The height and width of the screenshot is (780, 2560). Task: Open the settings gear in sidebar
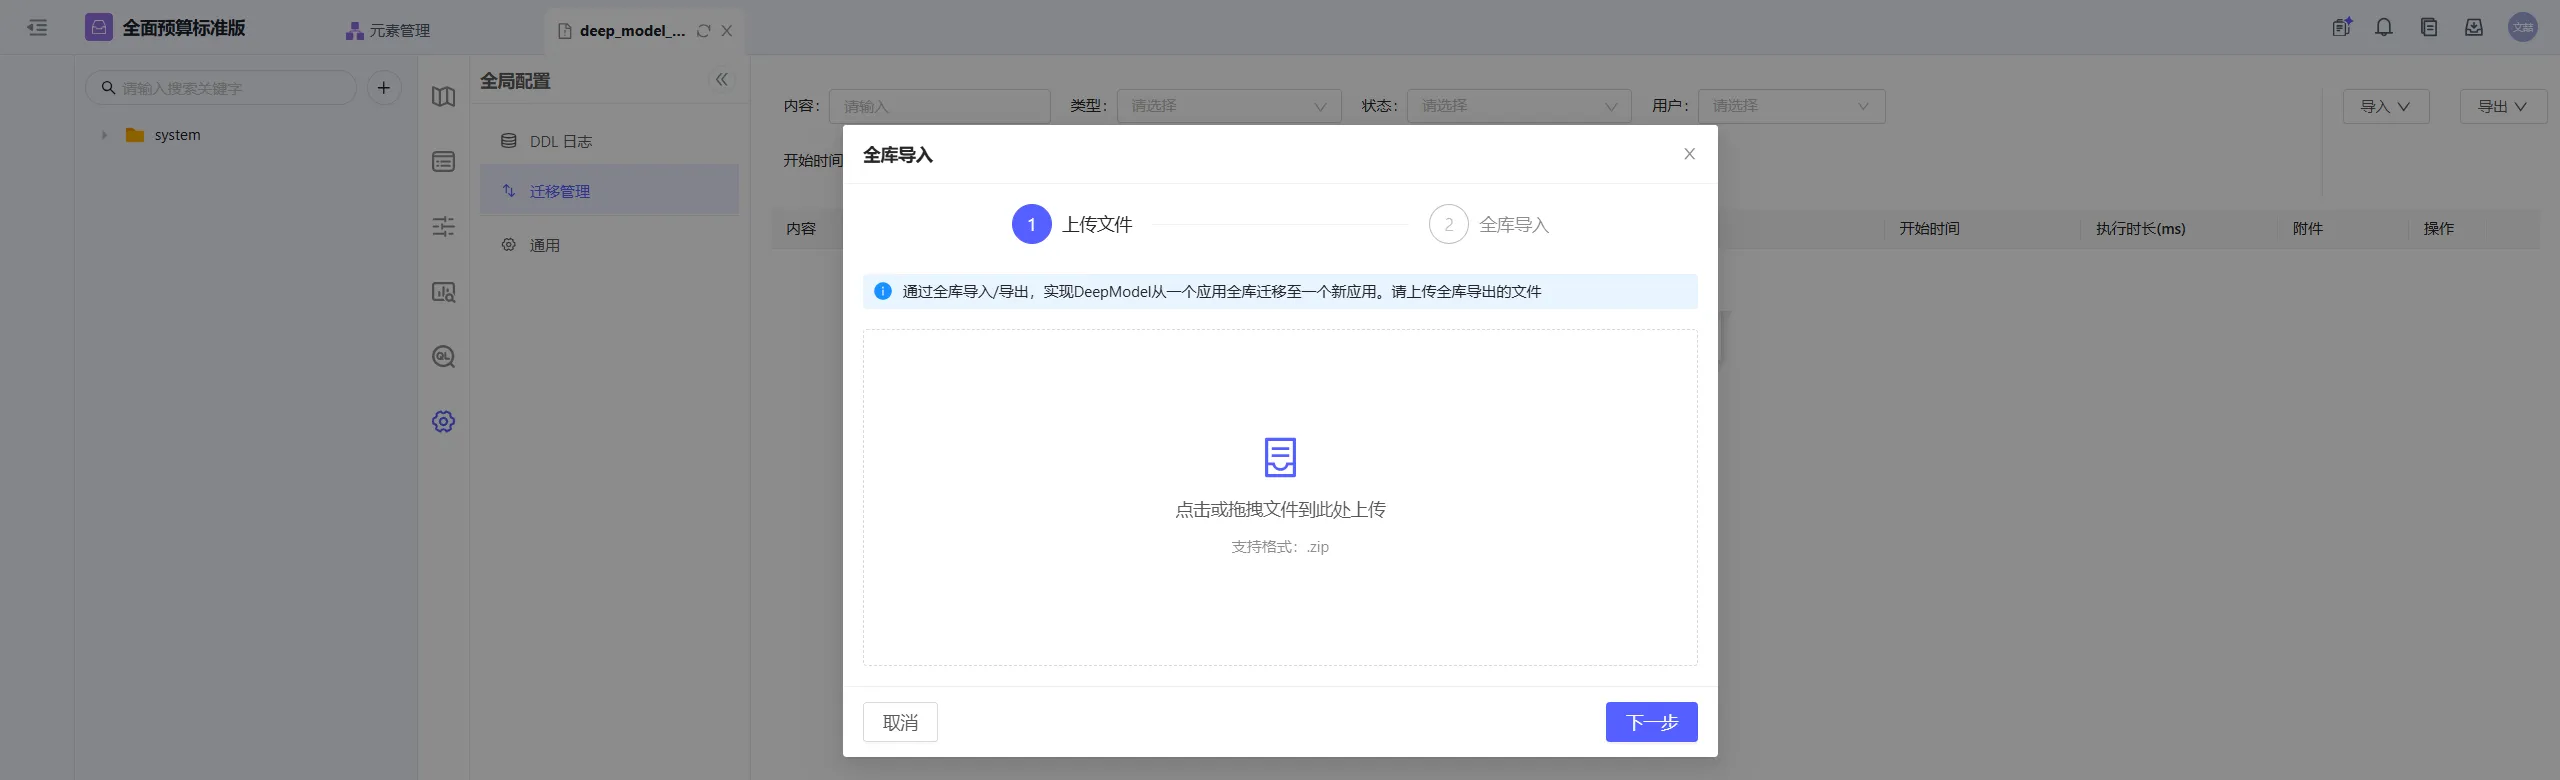(443, 421)
